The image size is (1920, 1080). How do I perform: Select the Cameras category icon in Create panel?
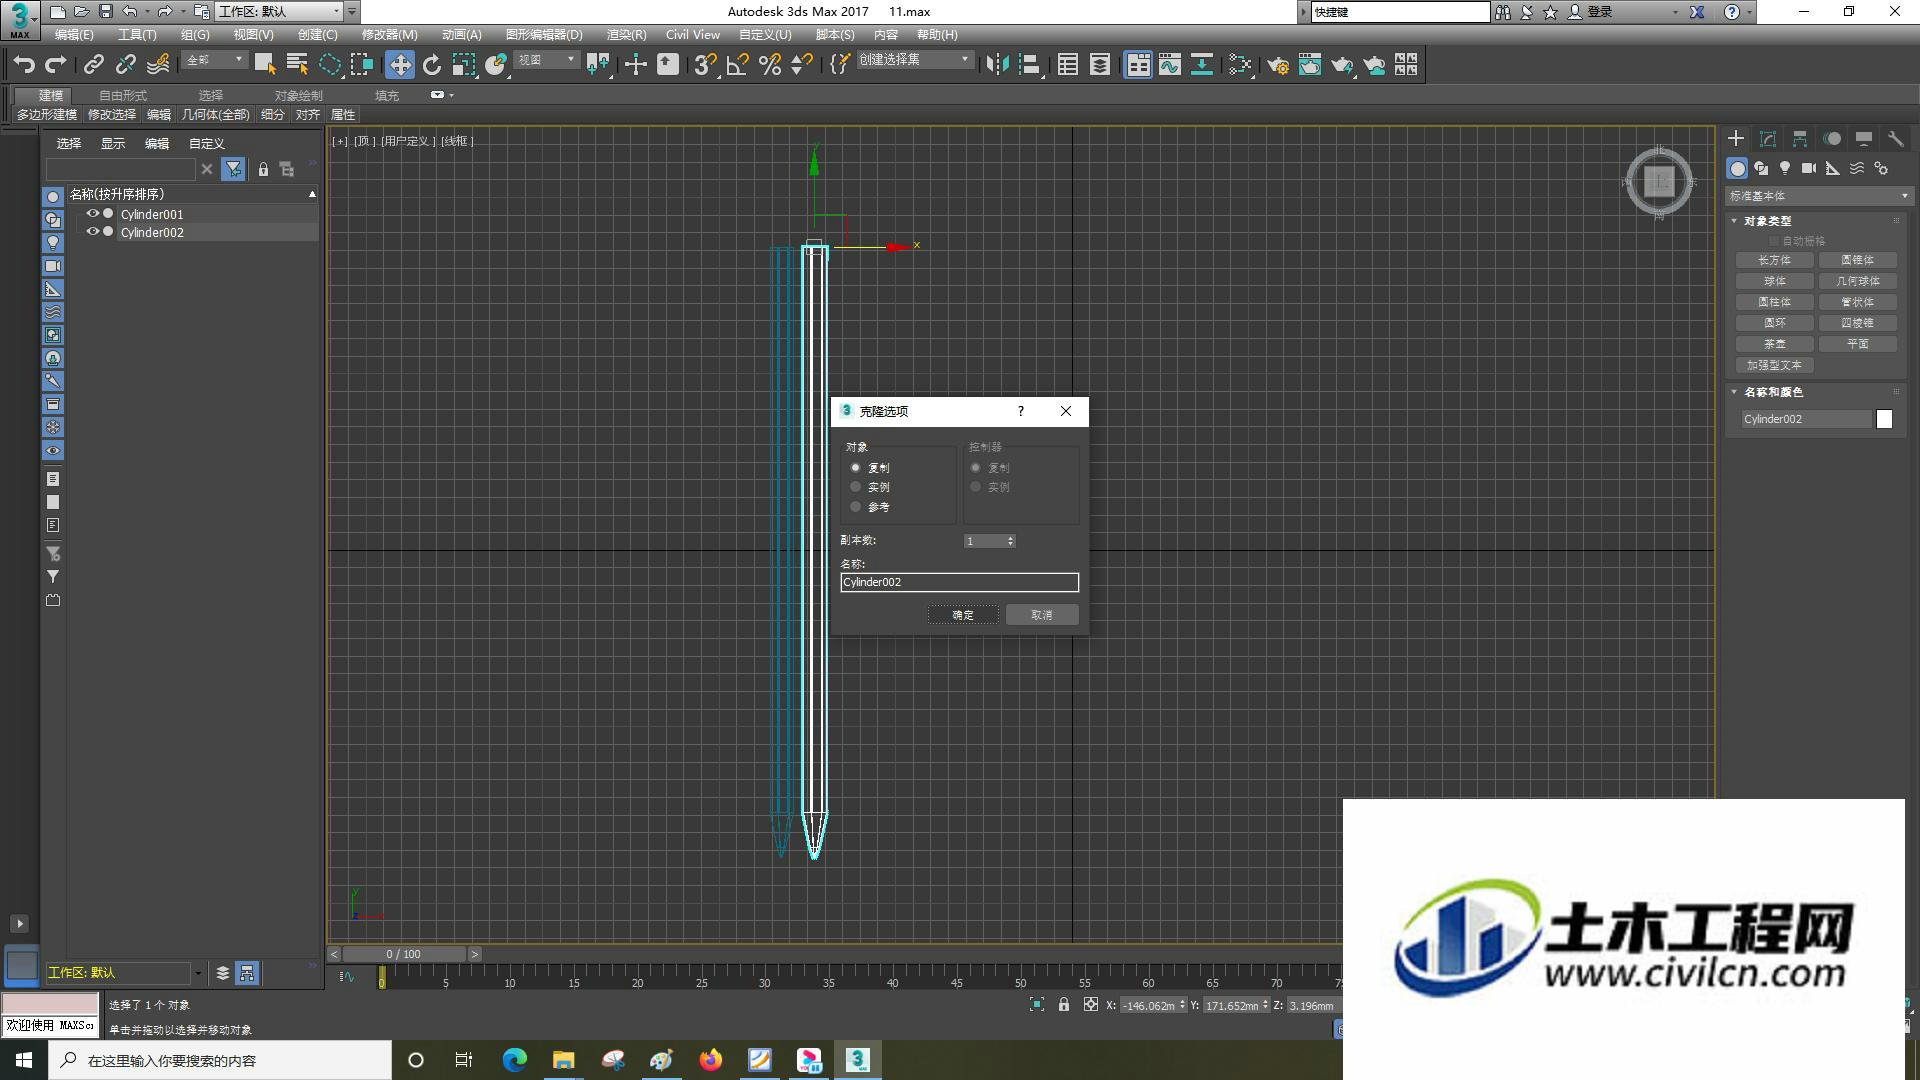[1809, 168]
